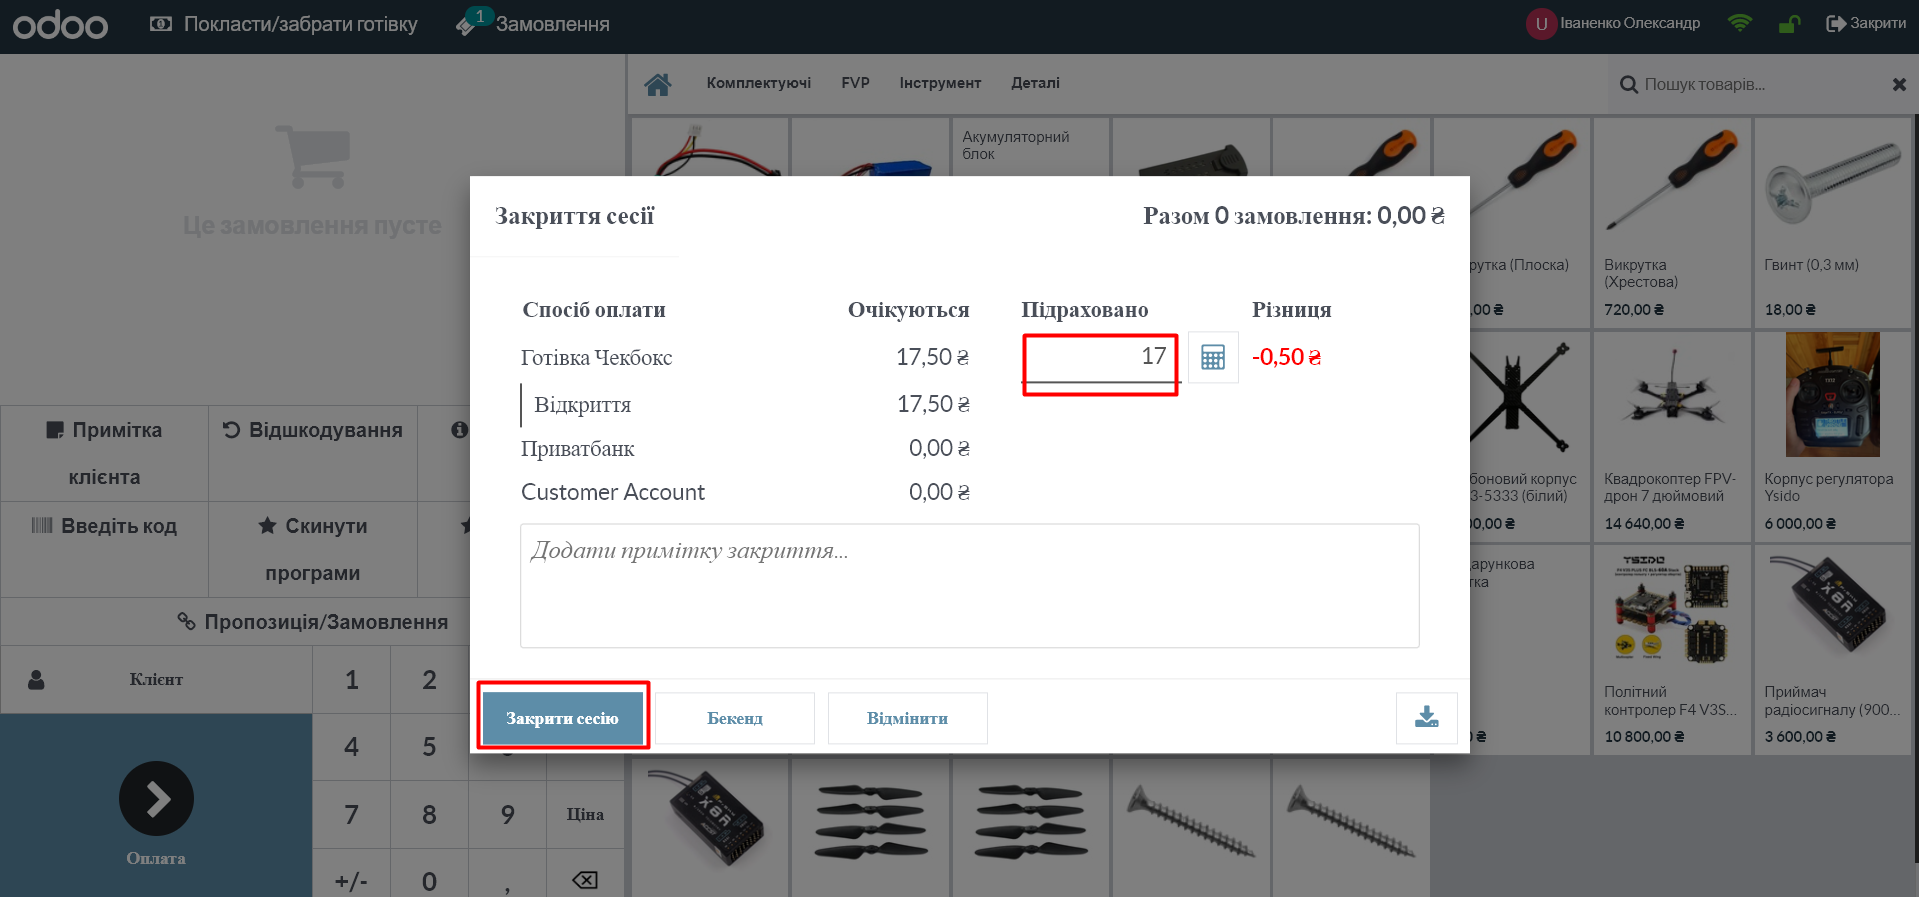Click Закрити сесію button

[562, 718]
